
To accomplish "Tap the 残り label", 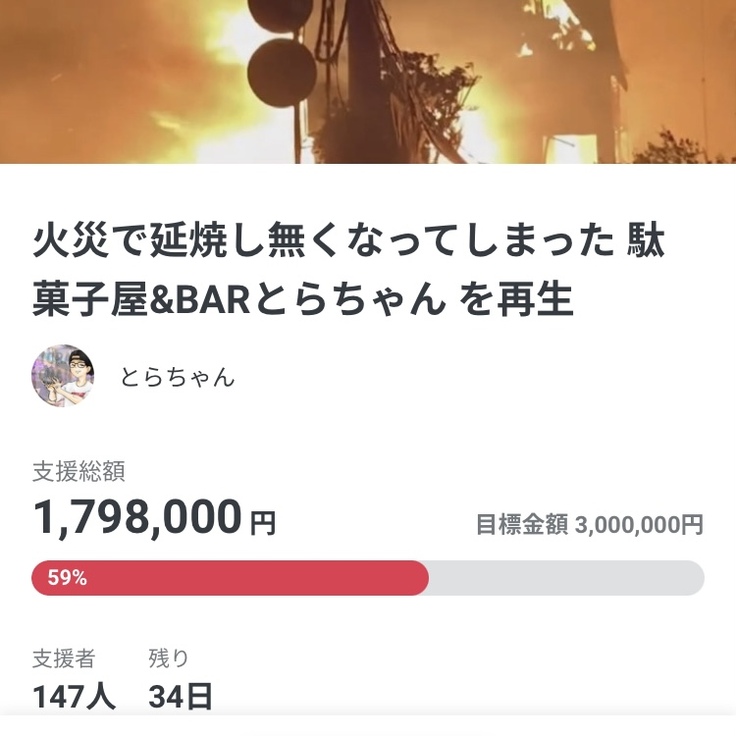I will click(168, 658).
